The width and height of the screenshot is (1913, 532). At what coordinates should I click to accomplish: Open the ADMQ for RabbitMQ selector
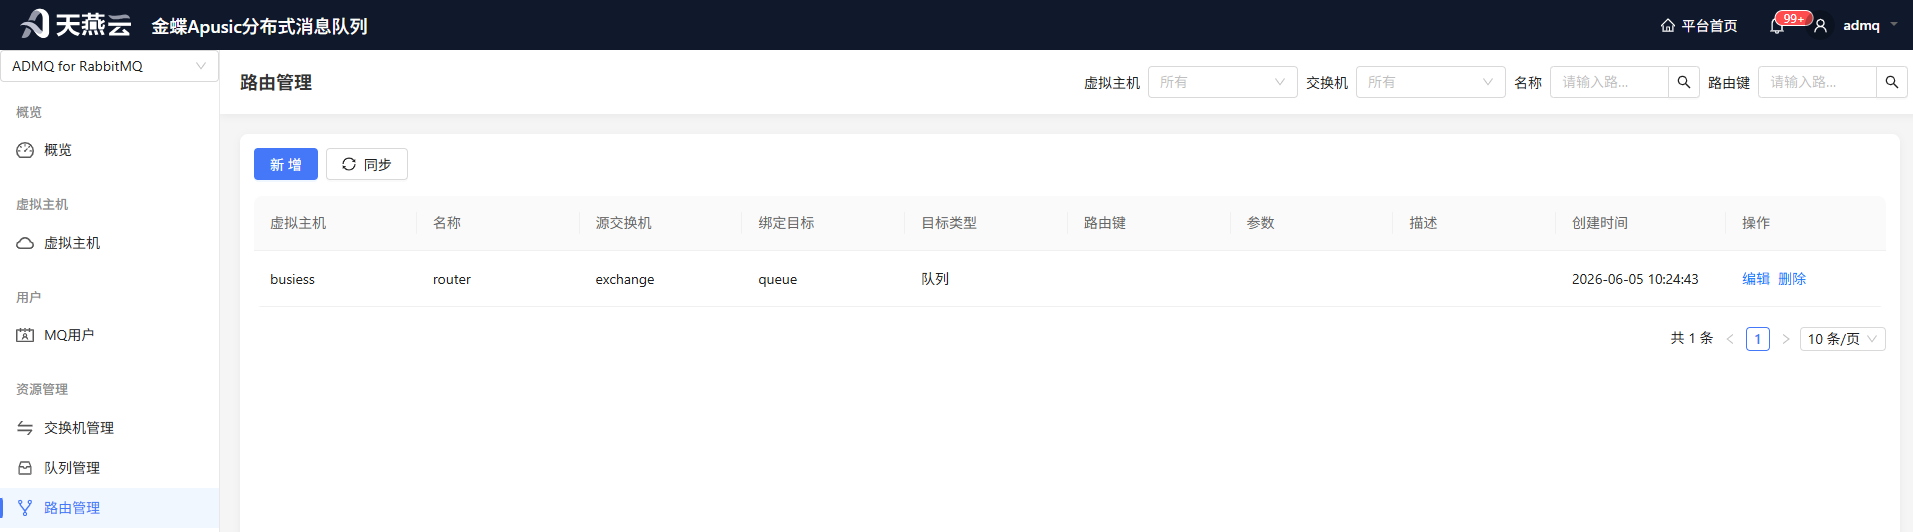[109, 66]
